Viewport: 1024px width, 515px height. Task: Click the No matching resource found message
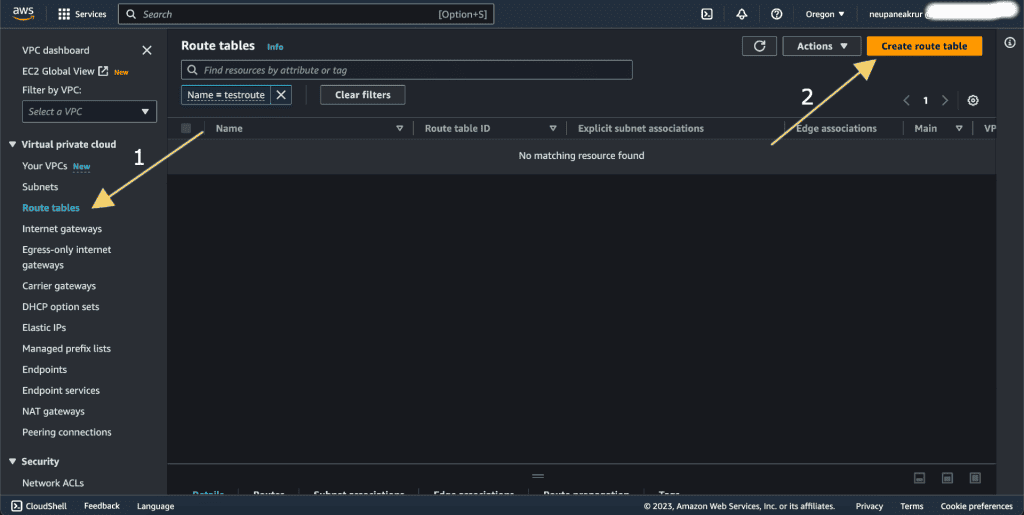tap(581, 155)
